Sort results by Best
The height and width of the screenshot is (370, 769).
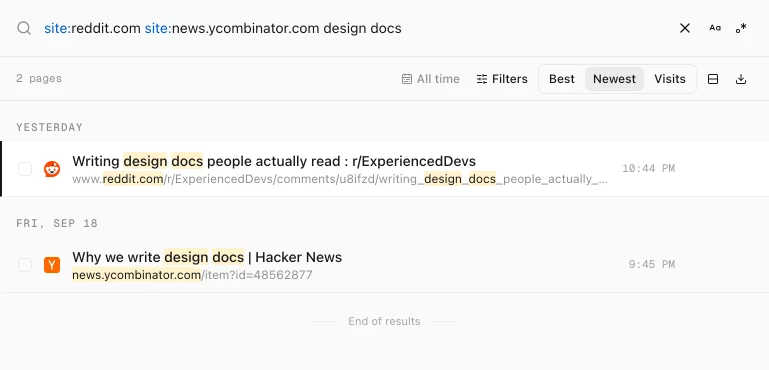[562, 79]
